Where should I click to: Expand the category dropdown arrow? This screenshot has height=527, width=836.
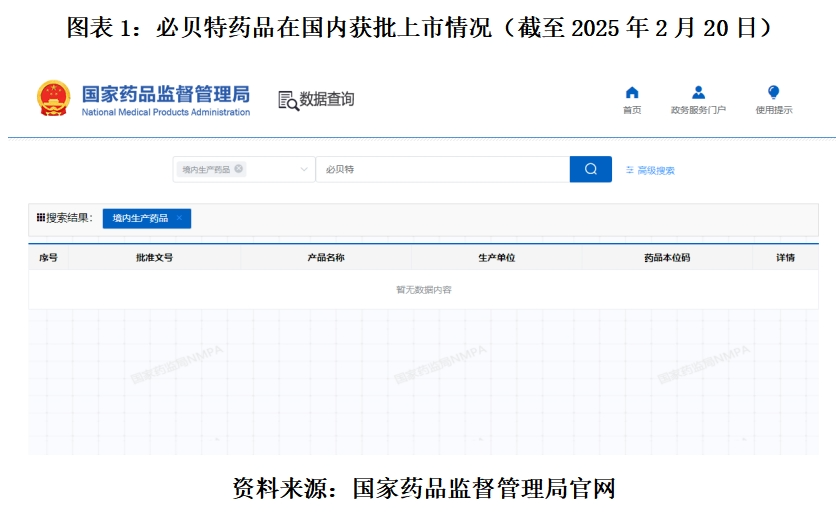304,169
